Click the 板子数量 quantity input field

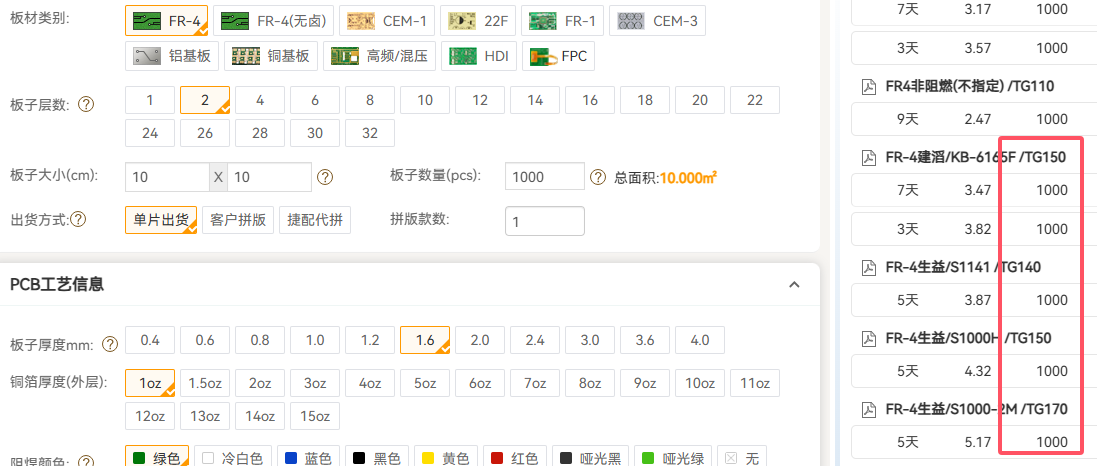[544, 176]
